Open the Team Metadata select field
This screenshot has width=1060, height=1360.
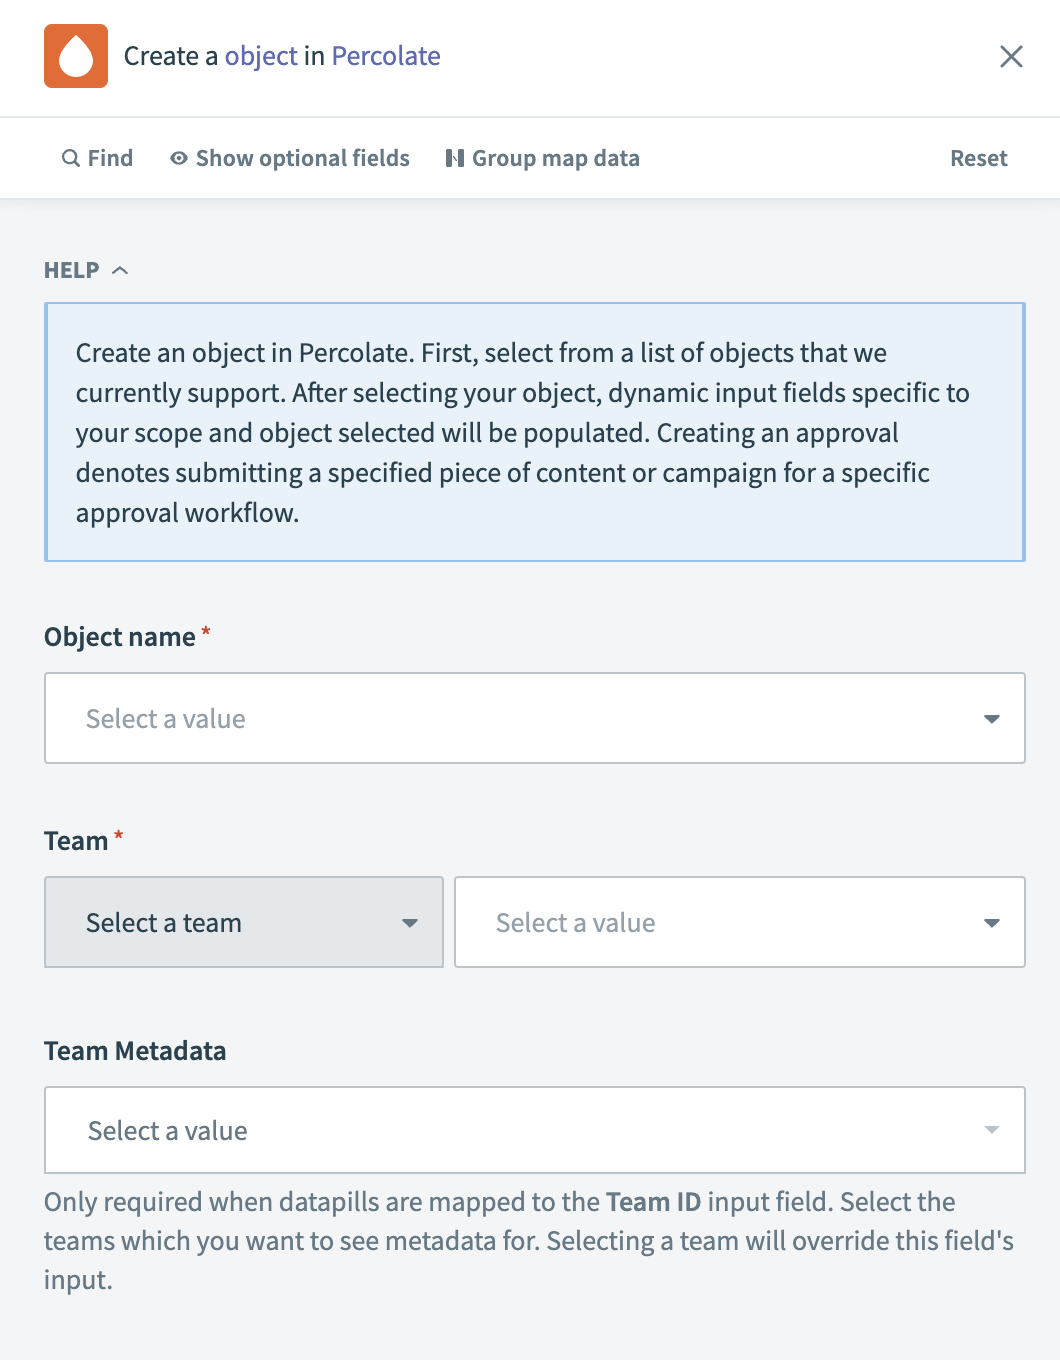535,1130
